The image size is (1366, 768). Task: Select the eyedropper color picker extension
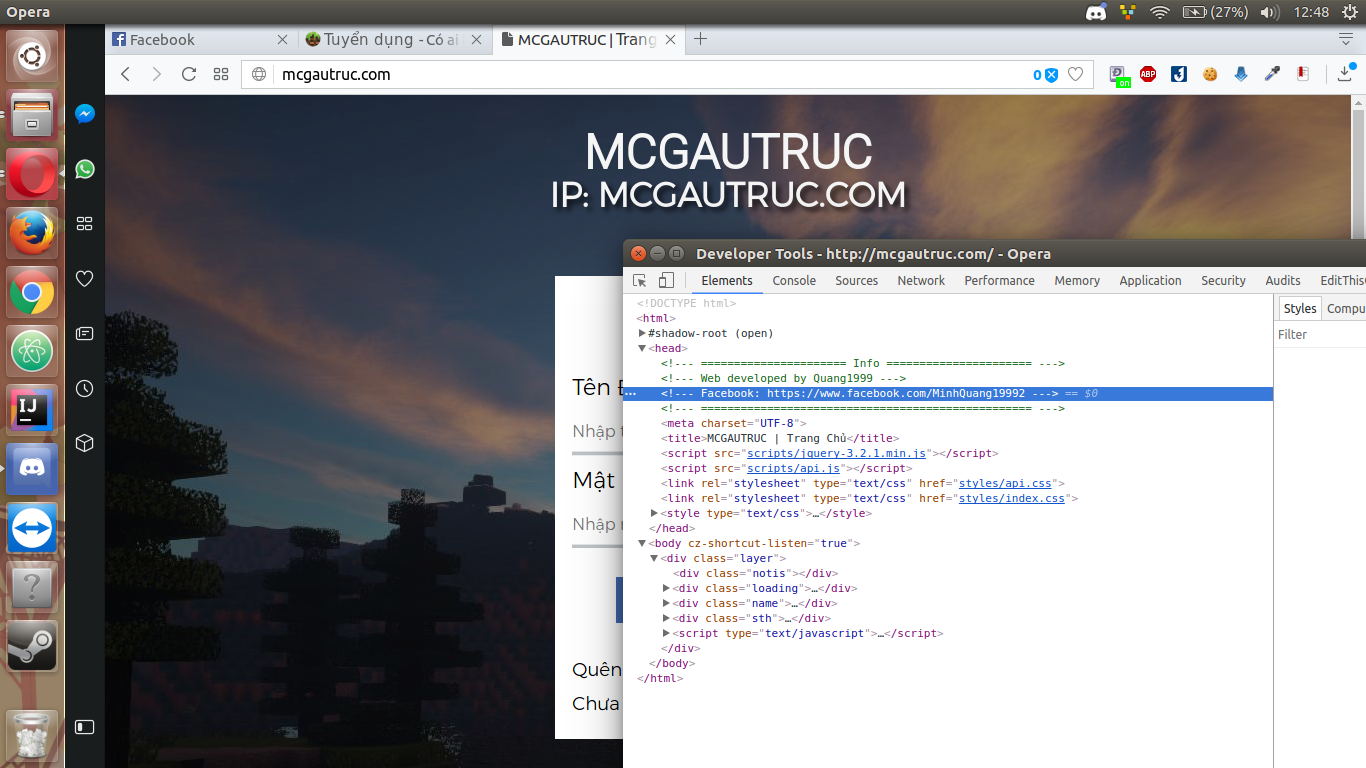click(x=1272, y=74)
